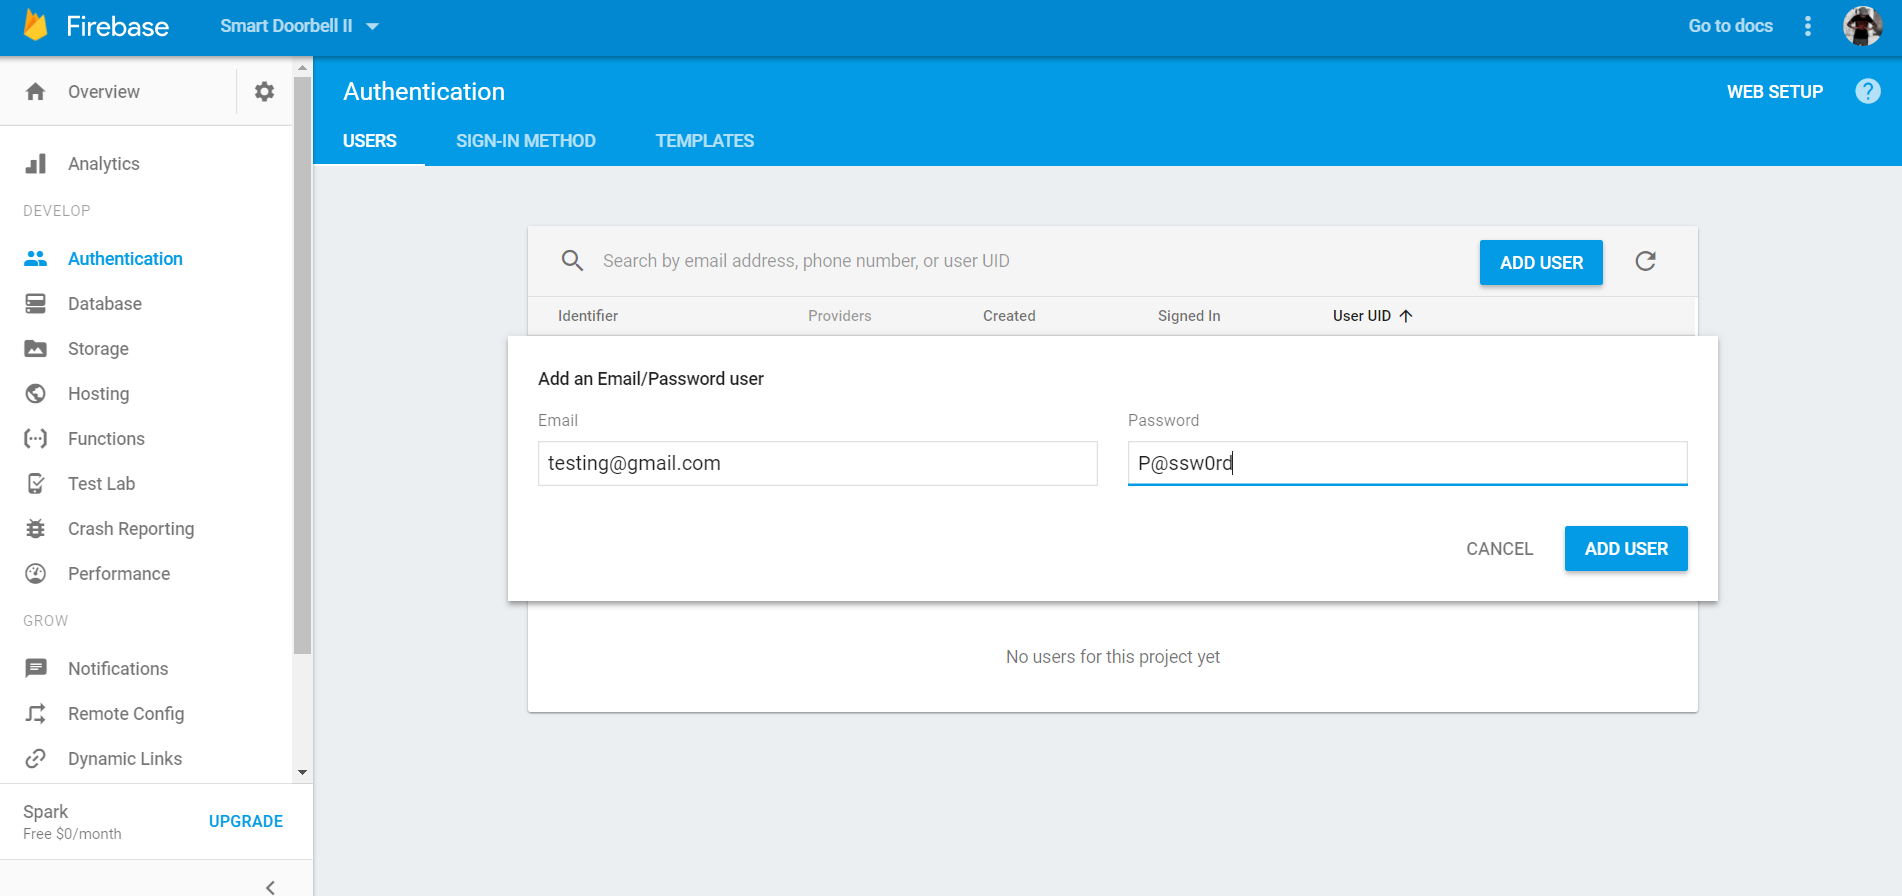
Task: Sort by Identifier column header
Action: point(588,316)
